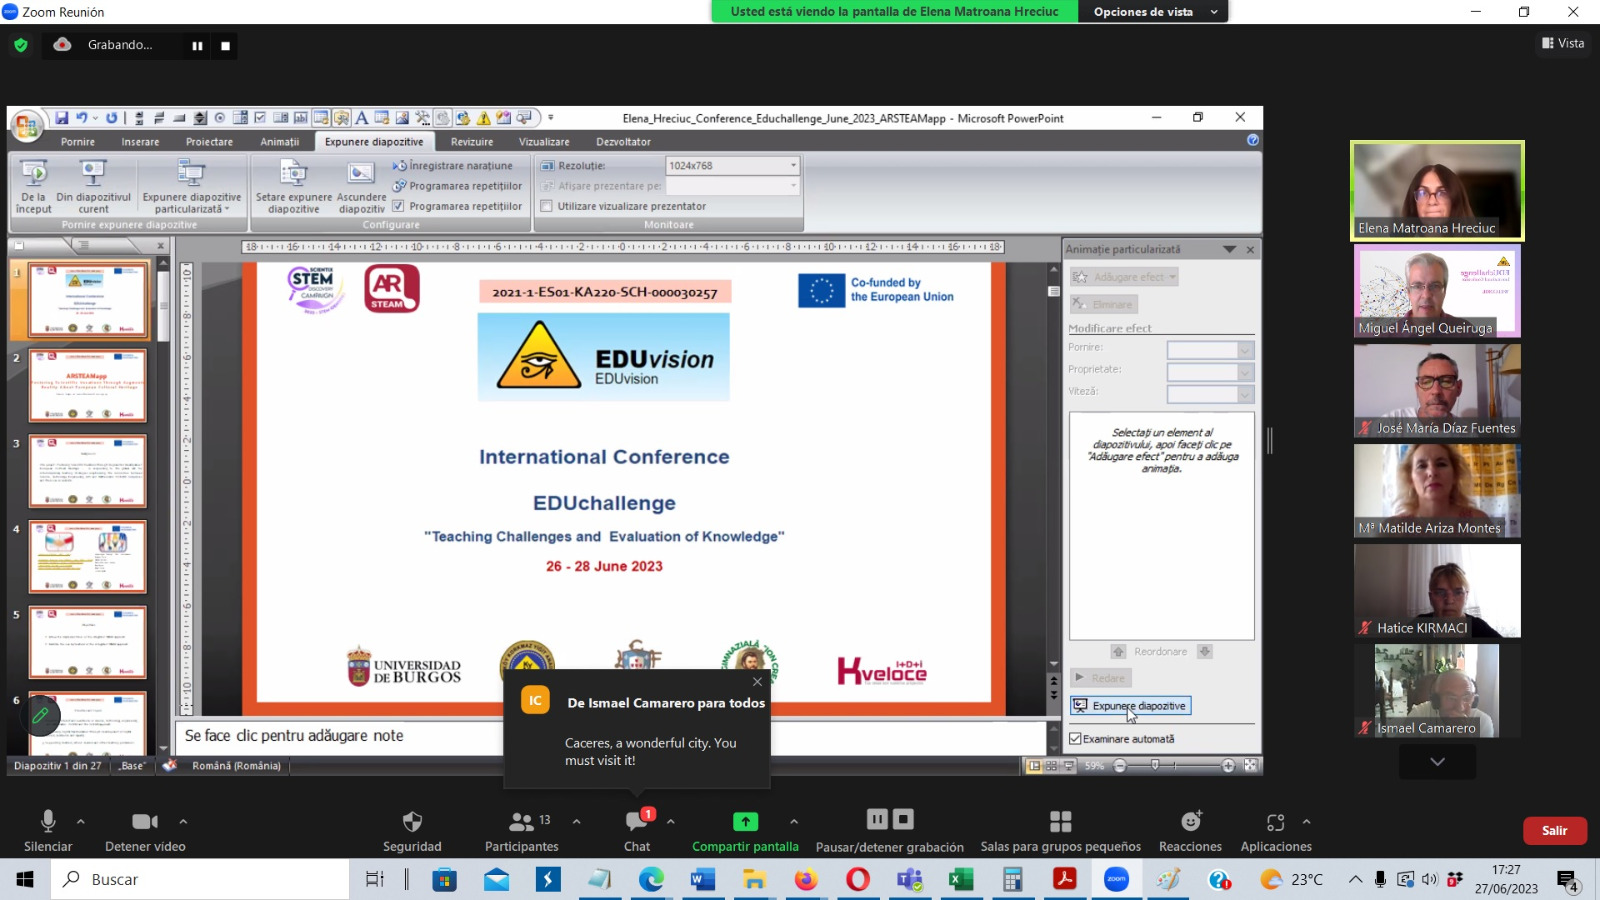Screen dimensions: 1600x900
Task: Open the Reacciones menu
Action: coord(1190,822)
